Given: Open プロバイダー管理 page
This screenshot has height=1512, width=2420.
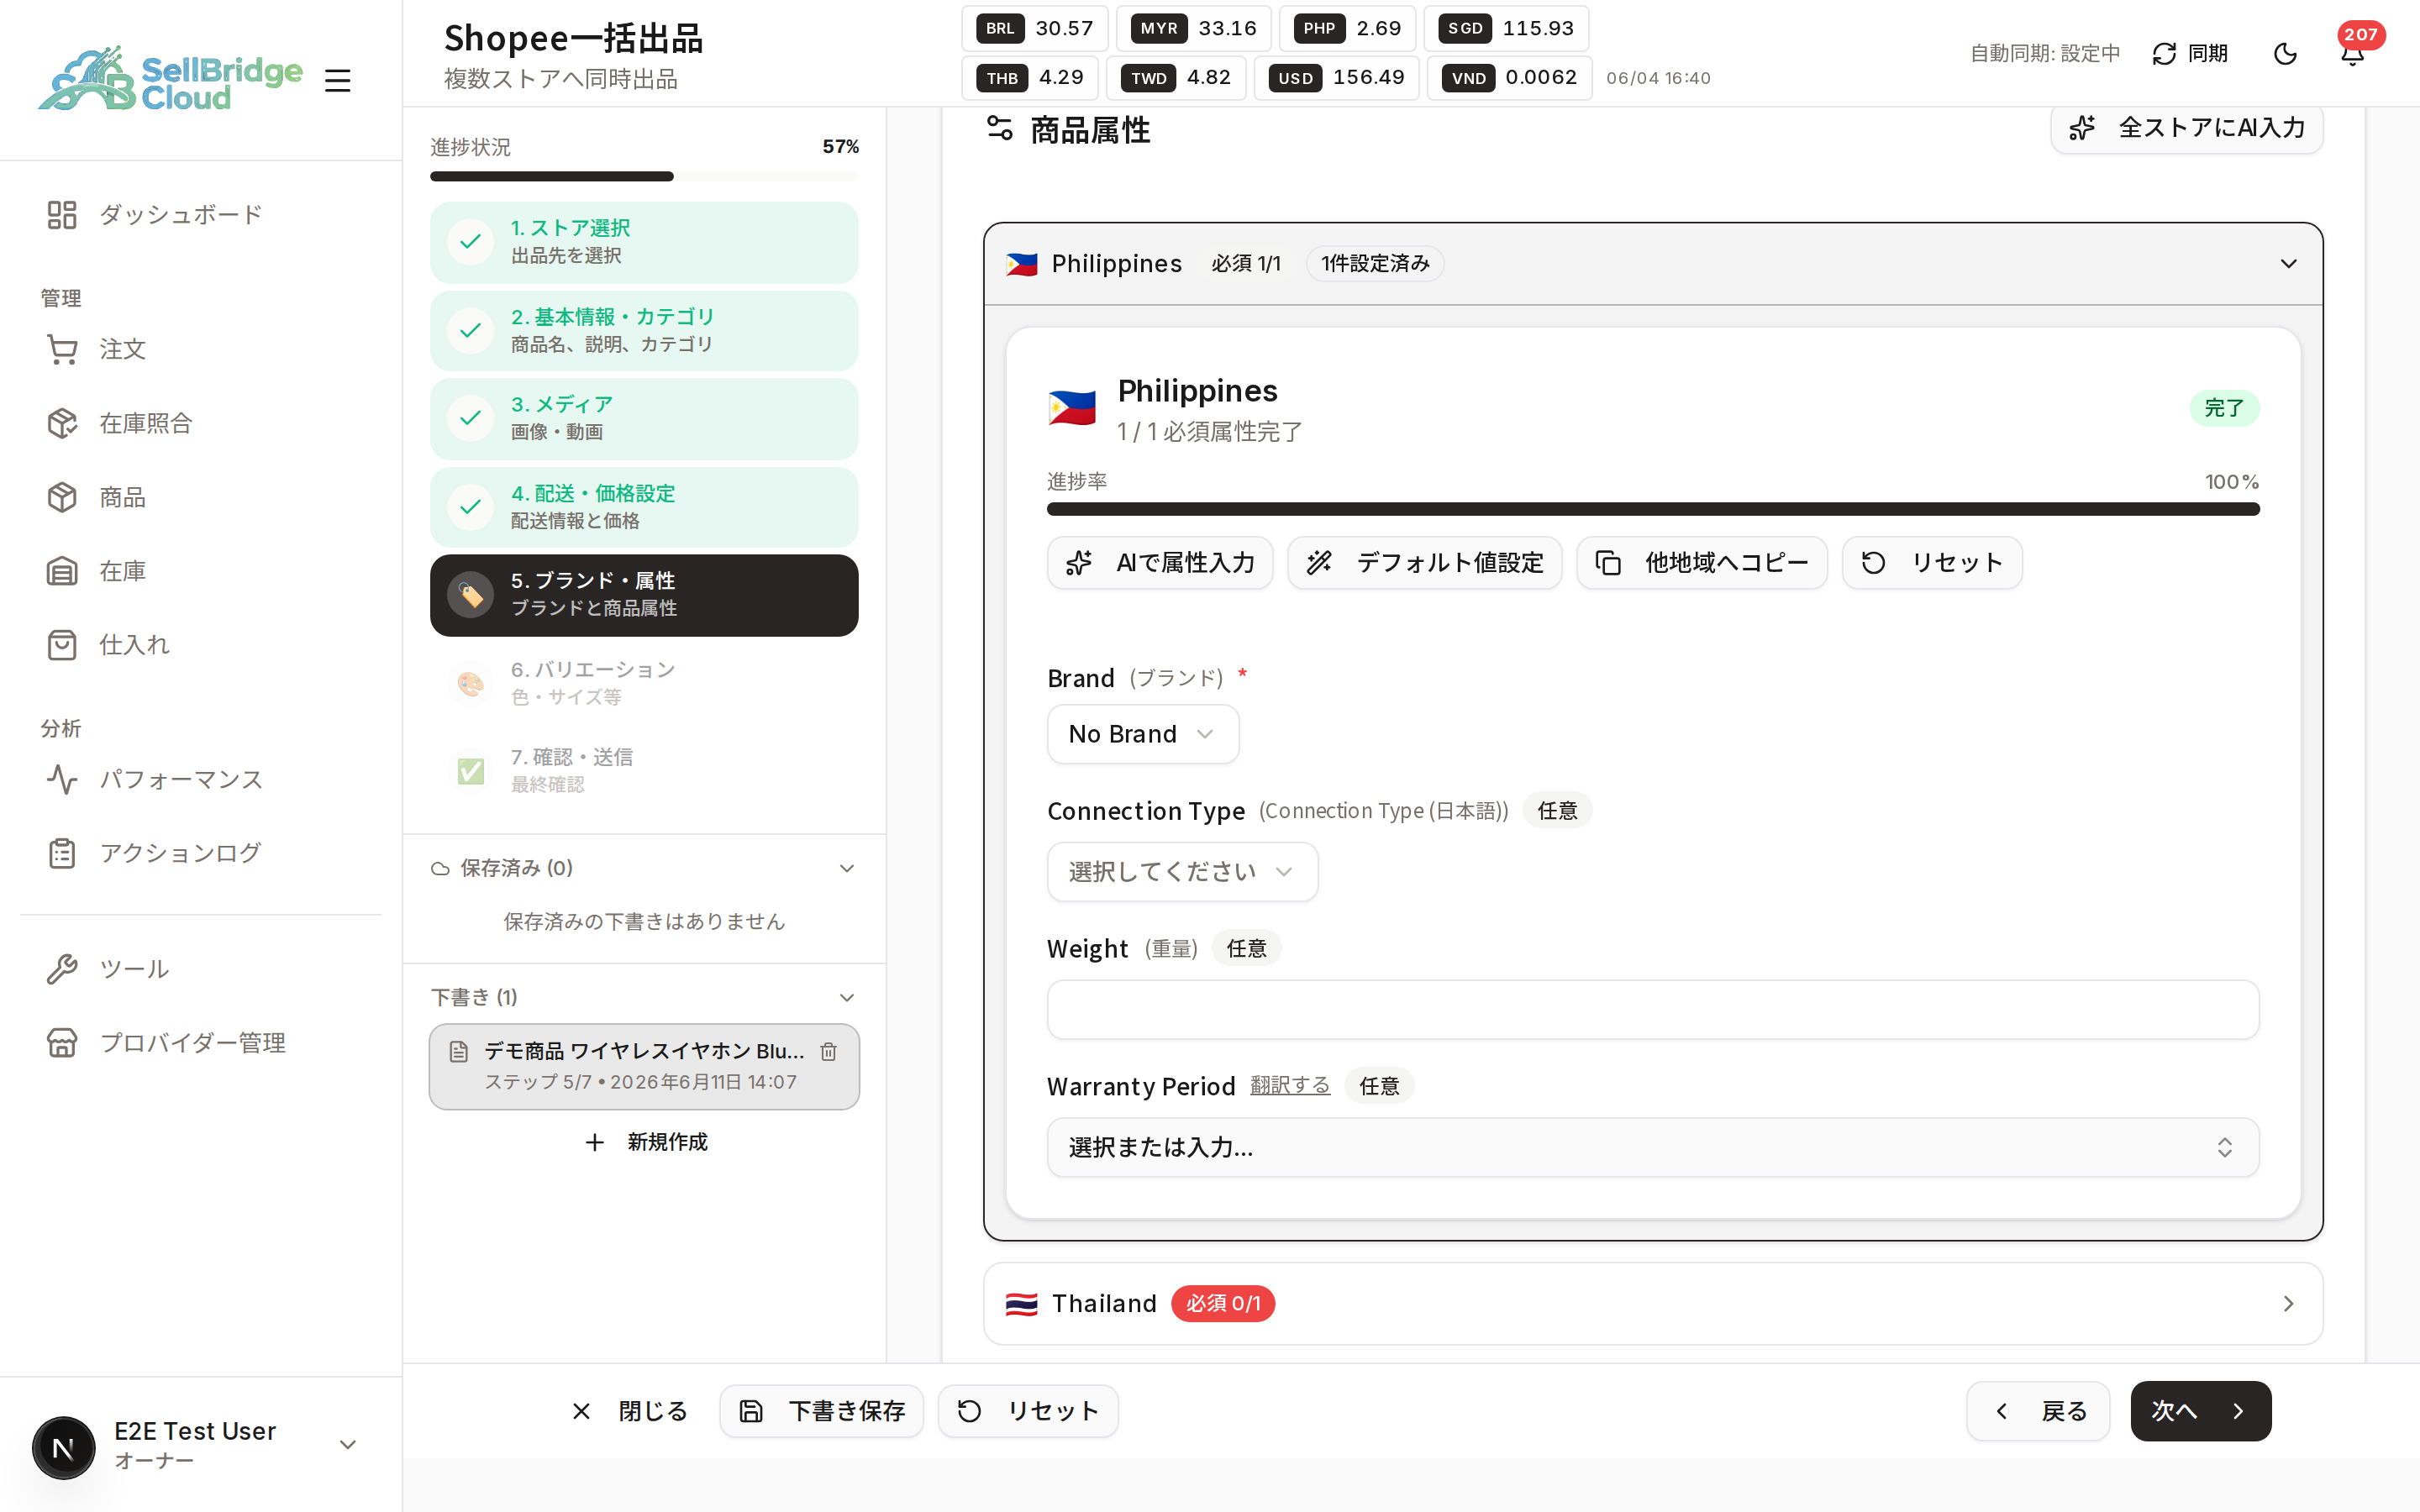Looking at the screenshot, I should click(x=200, y=1043).
